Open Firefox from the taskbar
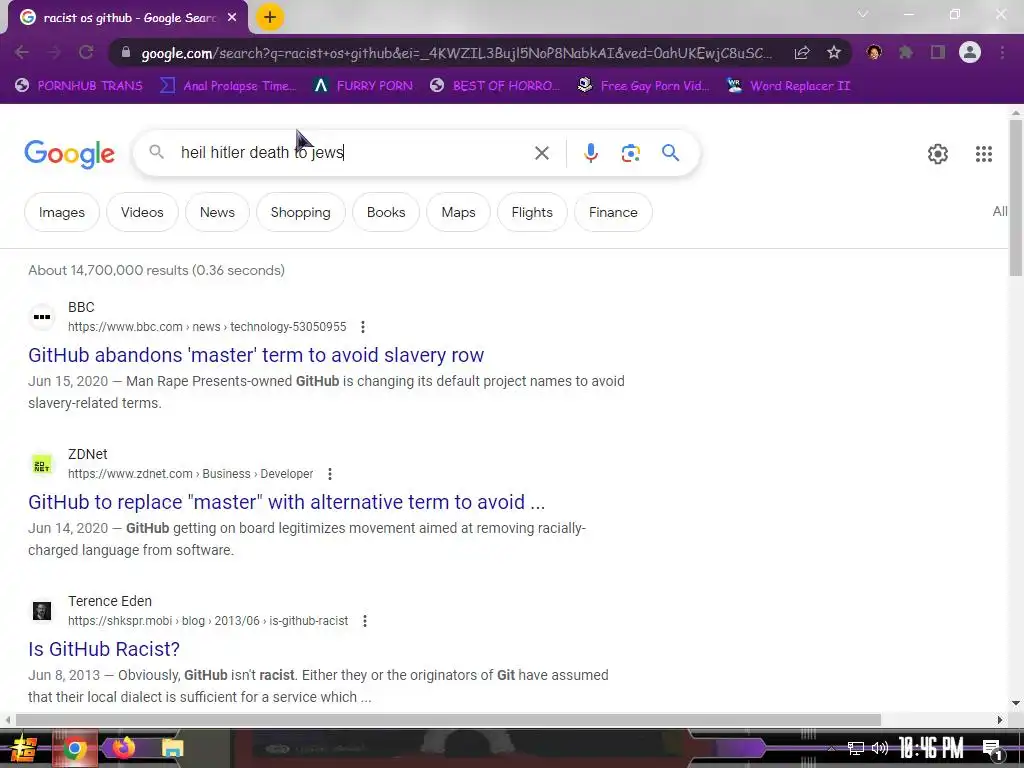 tap(123, 748)
